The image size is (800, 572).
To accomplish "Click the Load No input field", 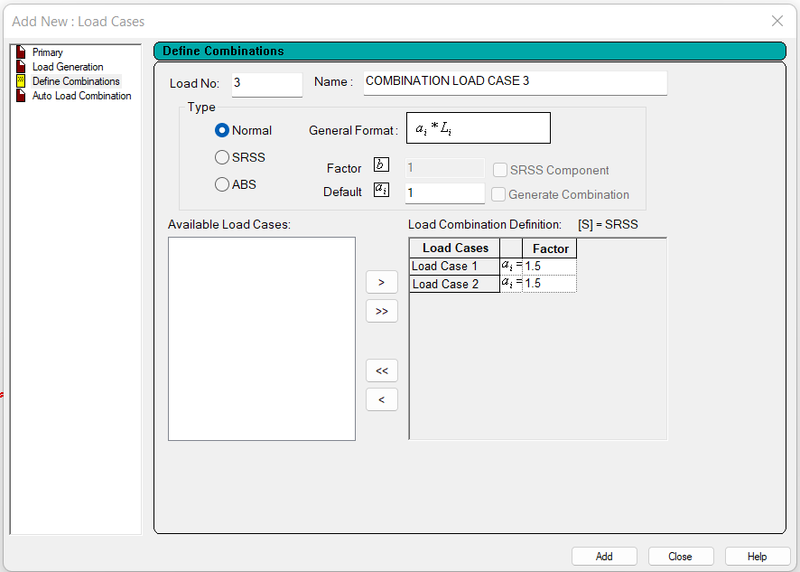I will 267,84.
